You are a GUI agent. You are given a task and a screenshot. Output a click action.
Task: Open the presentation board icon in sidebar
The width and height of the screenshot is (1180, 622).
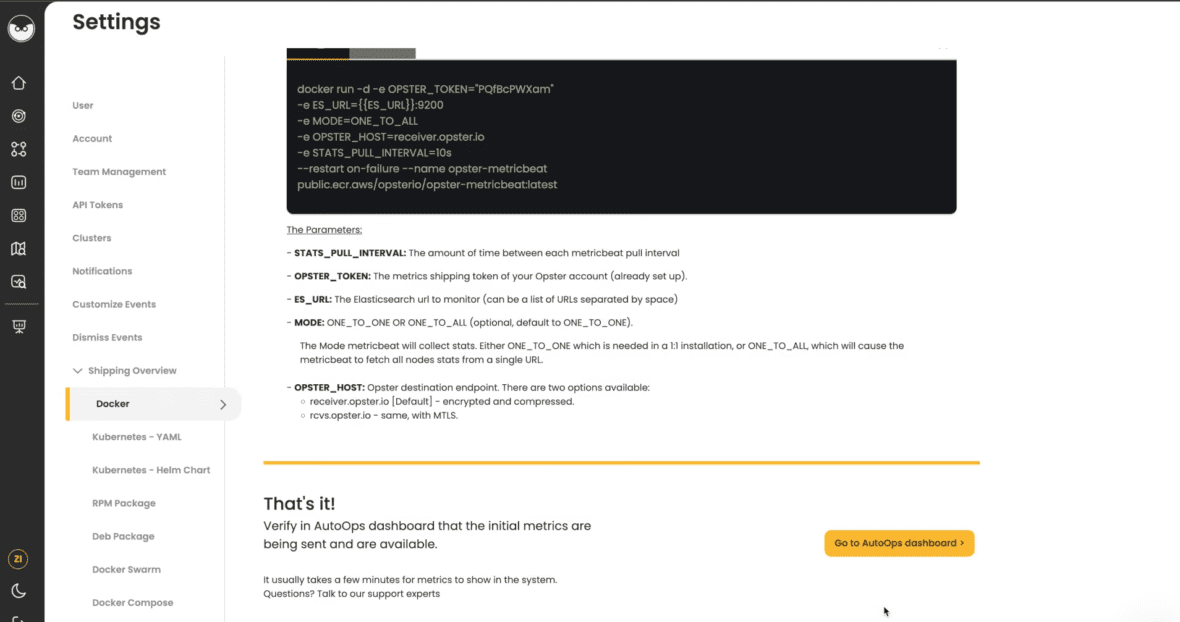click(19, 326)
